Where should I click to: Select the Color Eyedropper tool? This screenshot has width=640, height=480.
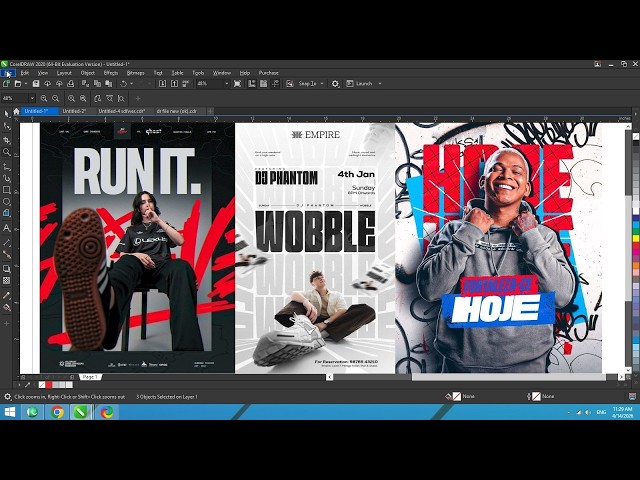[x=7, y=295]
